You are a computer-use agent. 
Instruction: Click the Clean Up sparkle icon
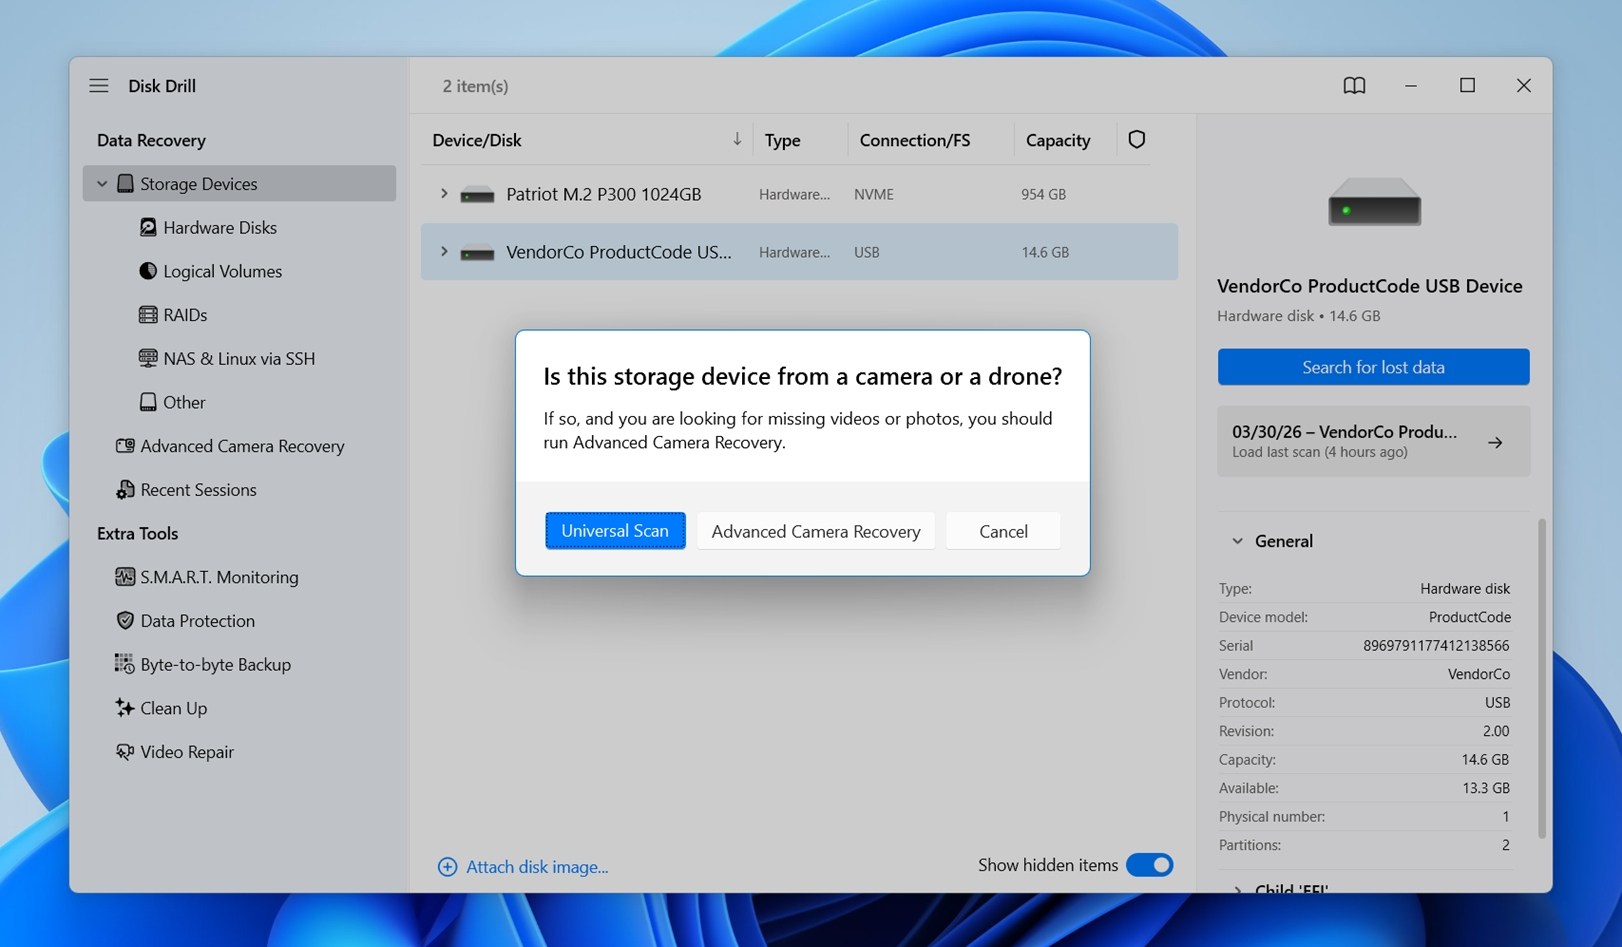125,708
